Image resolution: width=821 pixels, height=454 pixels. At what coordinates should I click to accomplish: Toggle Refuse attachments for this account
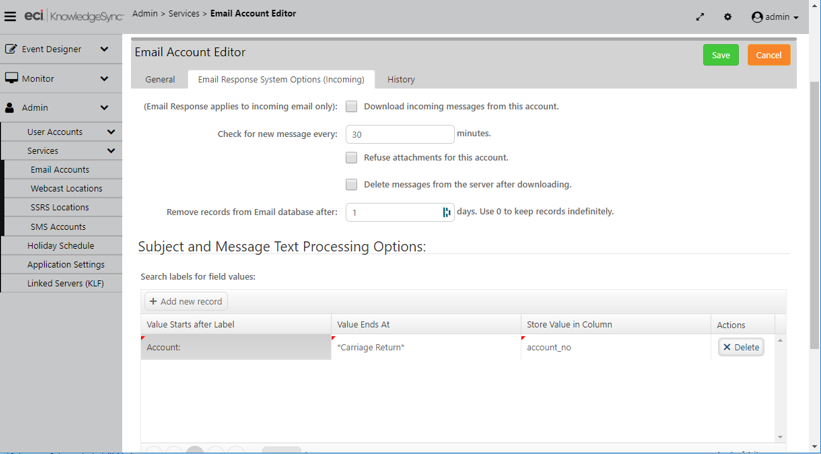351,158
